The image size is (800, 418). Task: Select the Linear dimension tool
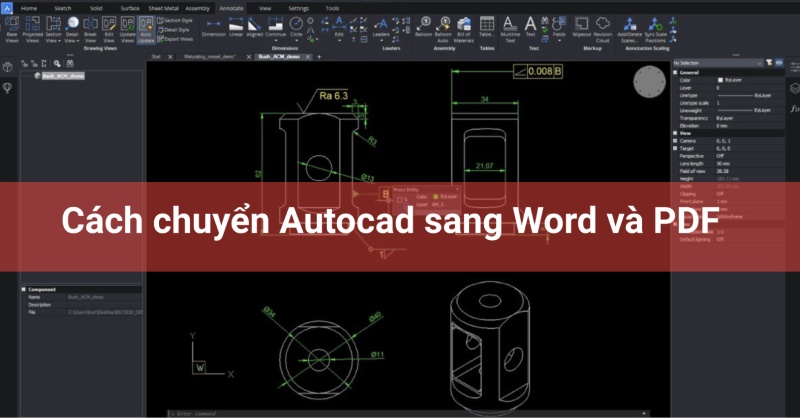coord(236,28)
